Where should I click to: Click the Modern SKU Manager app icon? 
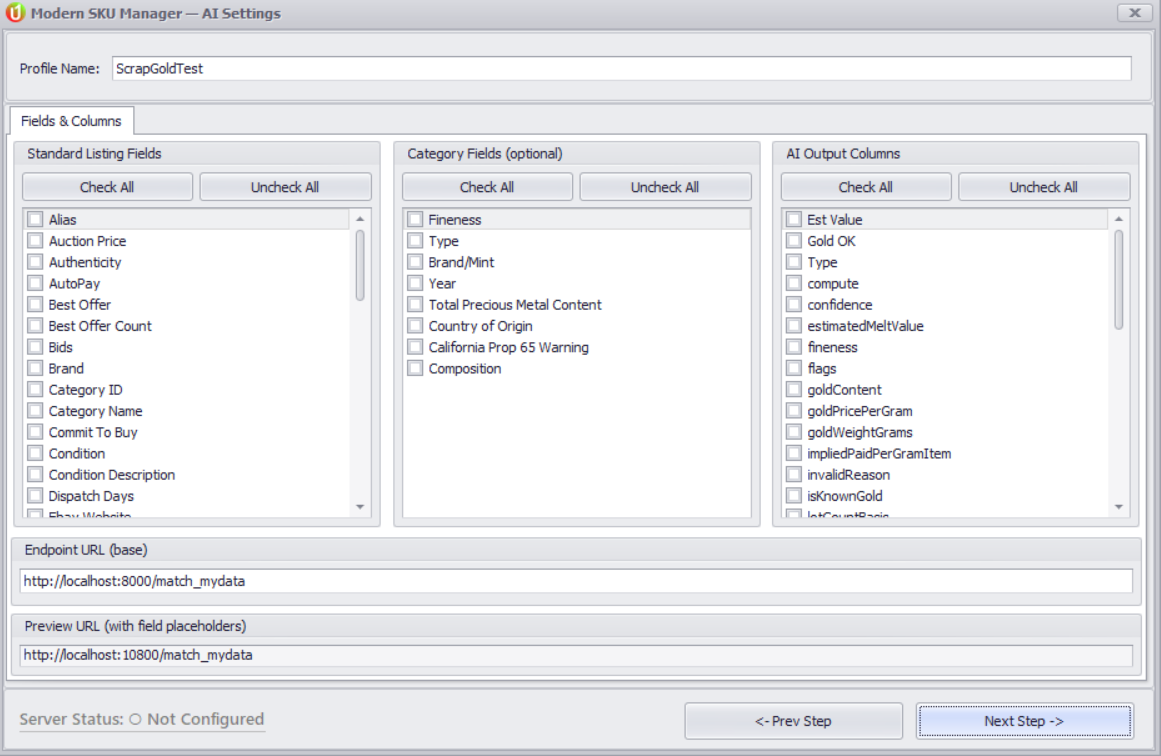point(15,13)
